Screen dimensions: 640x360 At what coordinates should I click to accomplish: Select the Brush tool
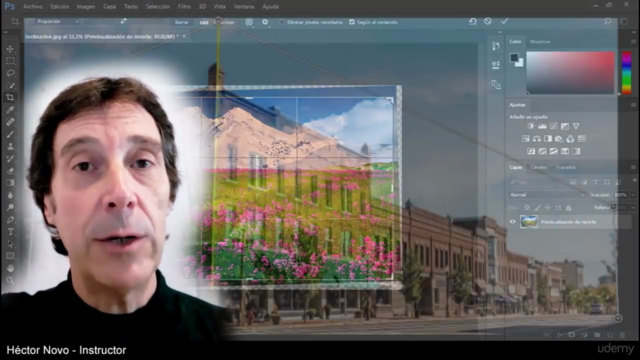10,134
